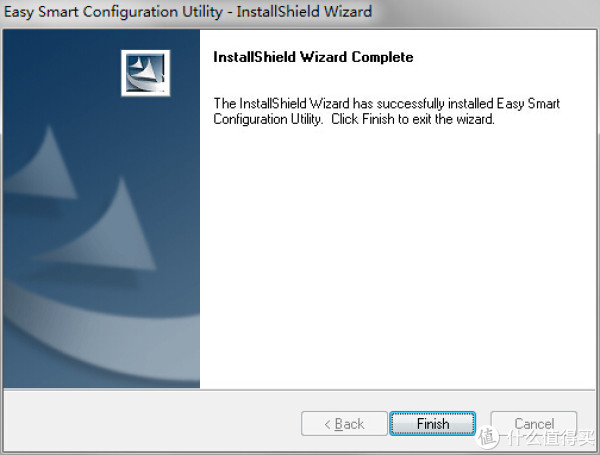Click the gray button panel left of Back
The width and height of the screenshot is (600, 455).
tap(151, 421)
